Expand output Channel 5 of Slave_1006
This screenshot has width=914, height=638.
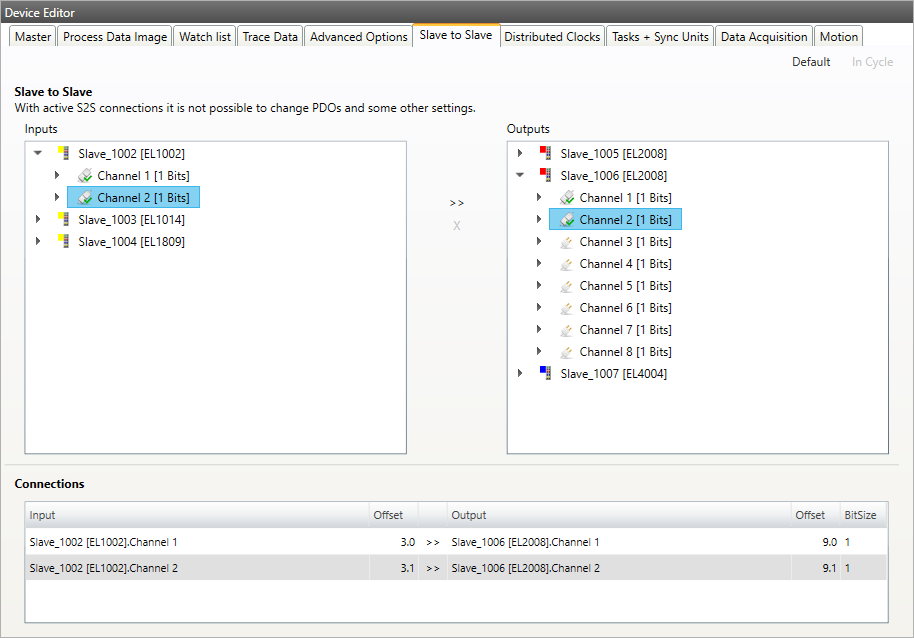click(x=539, y=286)
